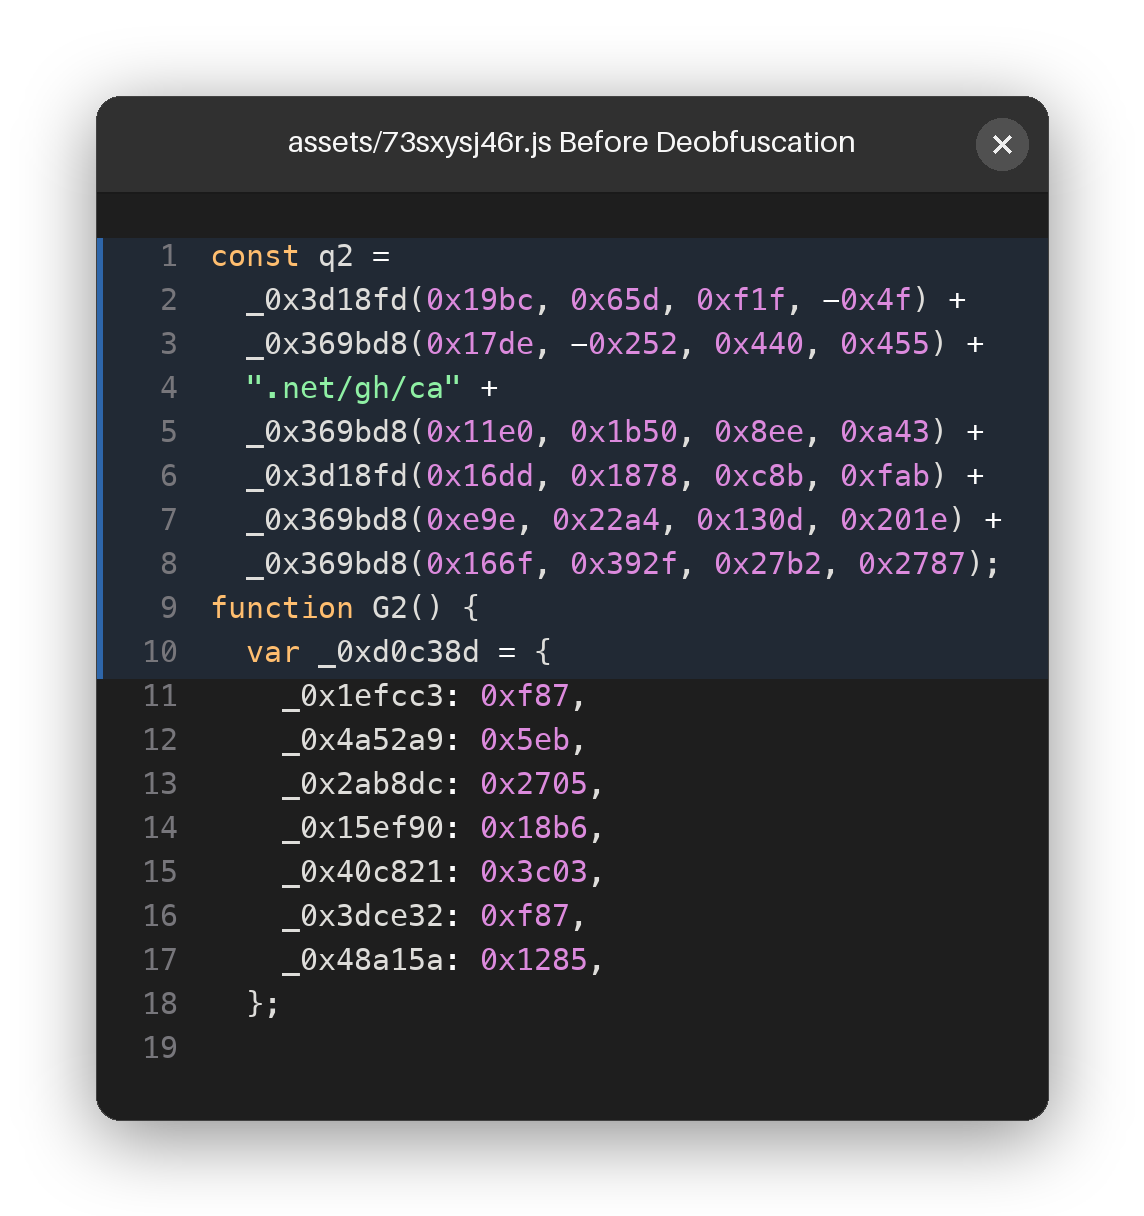Screen dimensions: 1144x1216
Task: Click line number 1 in gutter
Action: [x=169, y=256]
